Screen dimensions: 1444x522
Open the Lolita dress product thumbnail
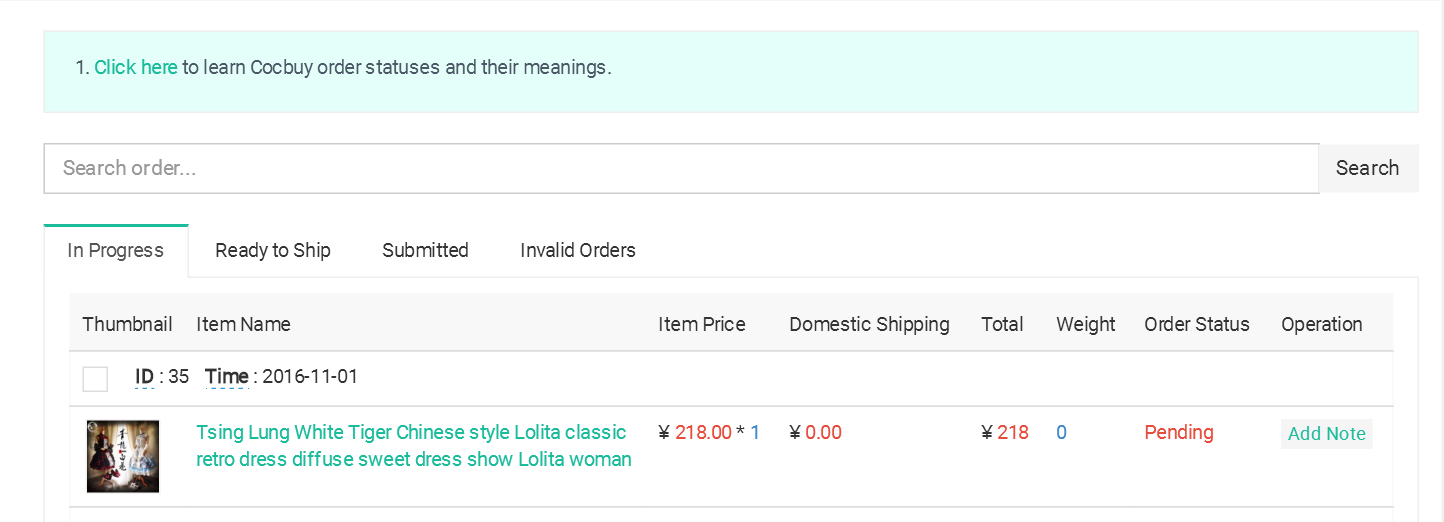(x=123, y=456)
